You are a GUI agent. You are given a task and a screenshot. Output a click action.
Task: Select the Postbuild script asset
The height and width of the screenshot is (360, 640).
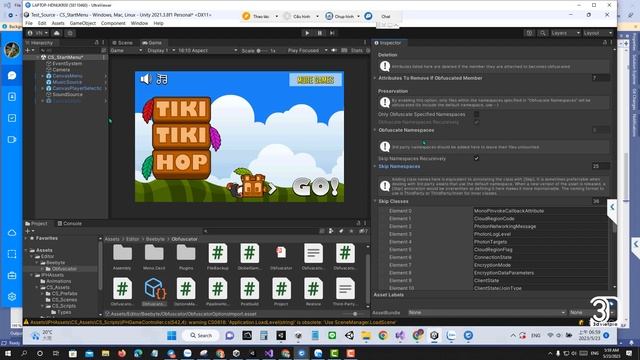[x=249, y=292]
